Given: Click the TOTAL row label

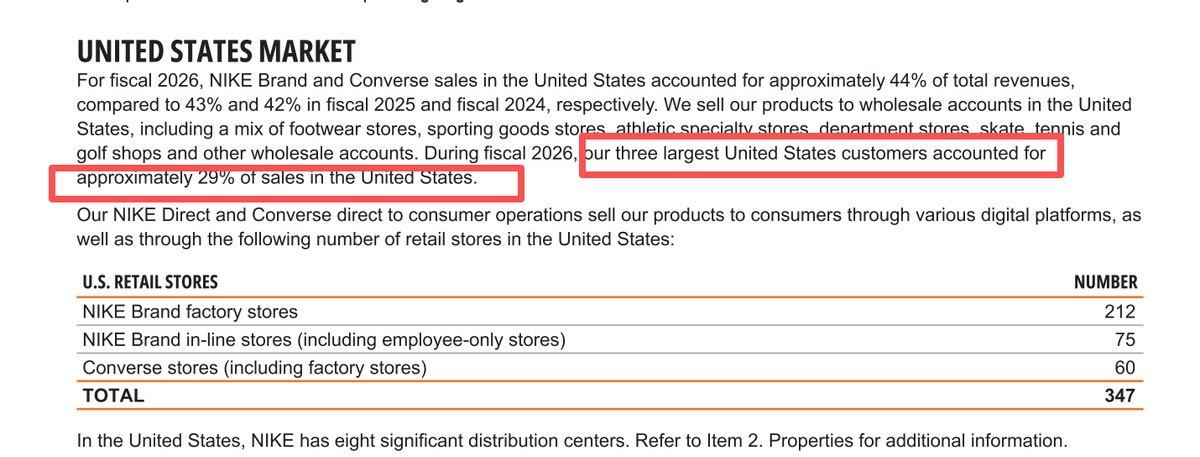Looking at the screenshot, I should (113, 396).
